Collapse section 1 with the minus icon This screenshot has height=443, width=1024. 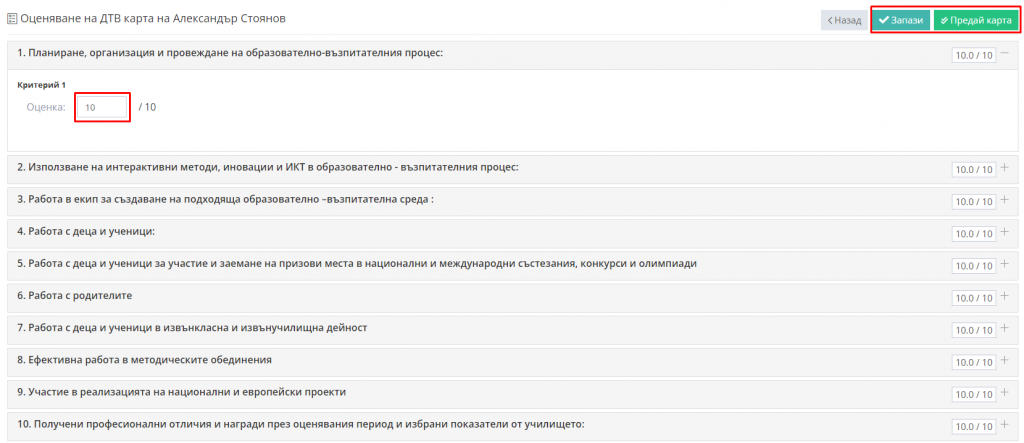pos(1005,54)
